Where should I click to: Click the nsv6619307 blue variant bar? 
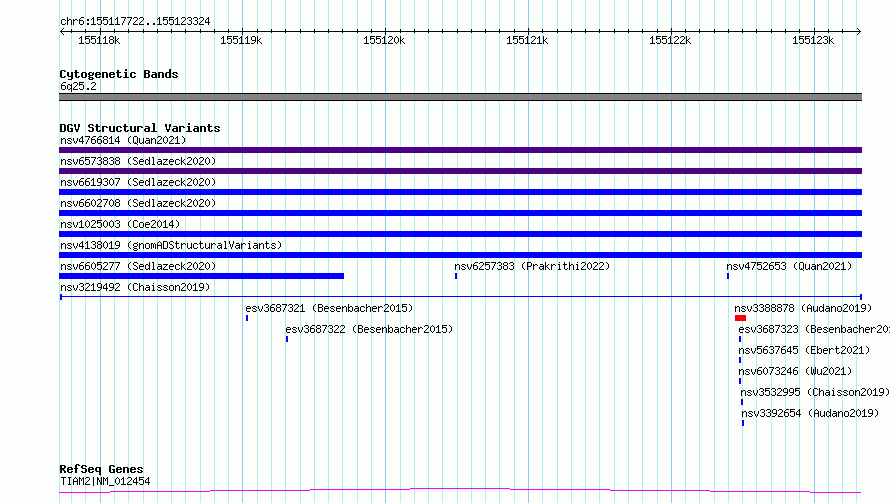[460, 192]
